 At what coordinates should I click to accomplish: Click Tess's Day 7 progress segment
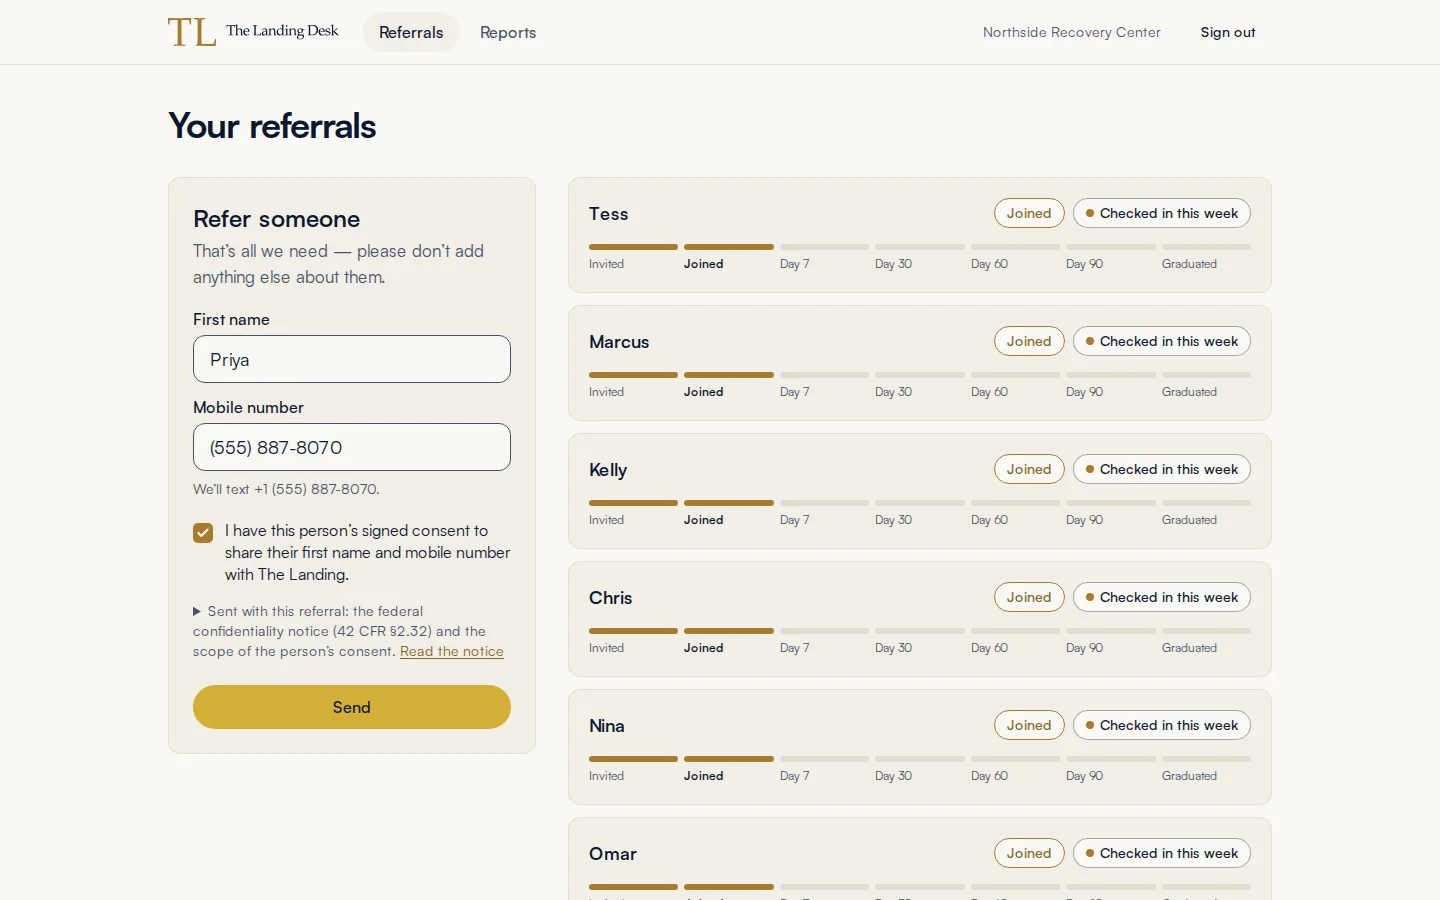(824, 247)
